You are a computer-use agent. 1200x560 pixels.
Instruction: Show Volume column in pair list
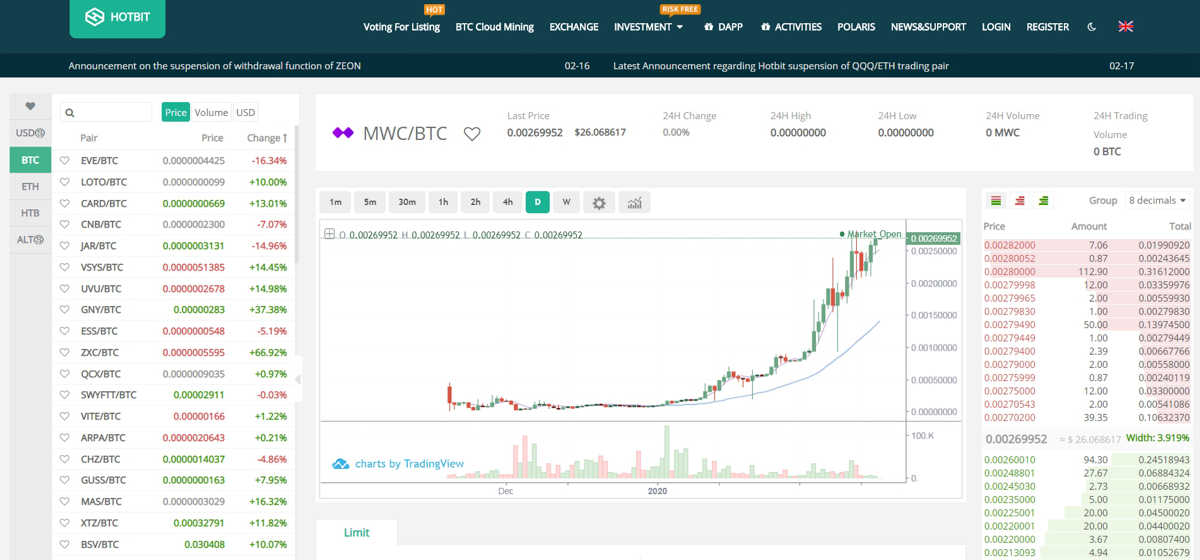click(x=211, y=113)
